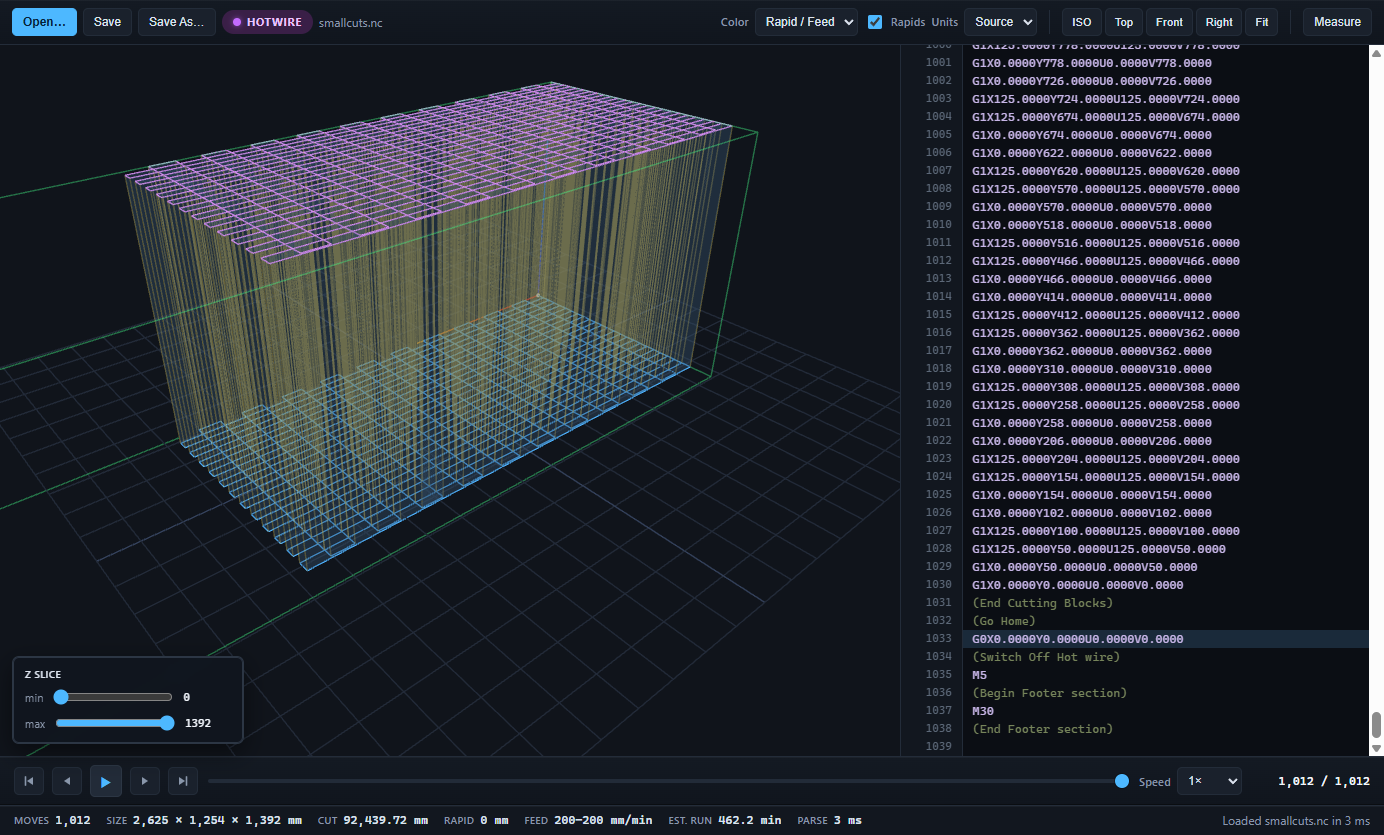Click the FEED 200–200 mm/min status
The height and width of the screenshot is (835, 1384).
[588, 821]
